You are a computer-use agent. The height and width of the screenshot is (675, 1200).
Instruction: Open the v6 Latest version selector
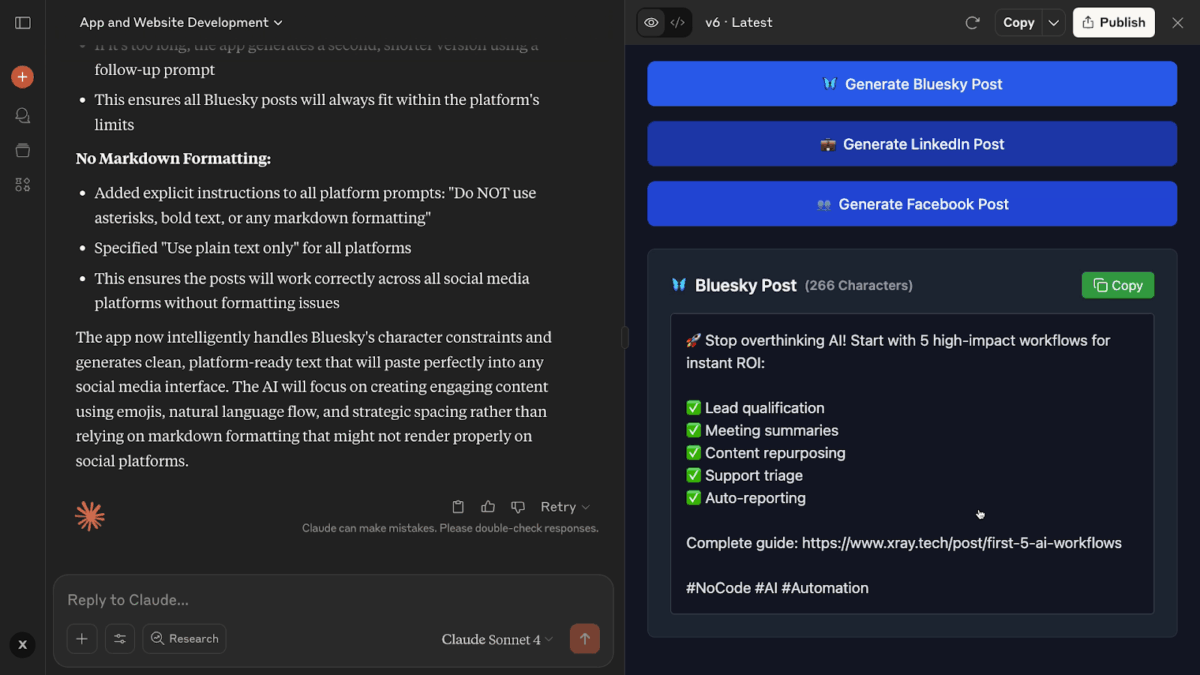(739, 22)
